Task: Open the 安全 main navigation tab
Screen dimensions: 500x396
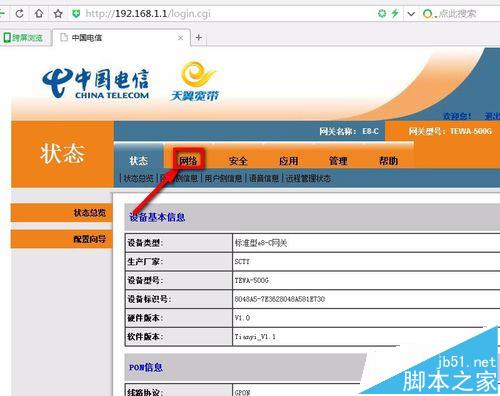Action: (x=238, y=161)
